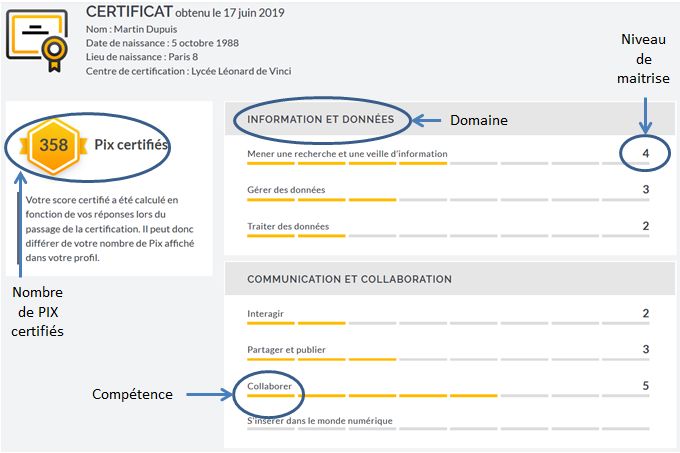Click level 5 for 'Collaborer'
The image size is (680, 453).
tap(646, 386)
